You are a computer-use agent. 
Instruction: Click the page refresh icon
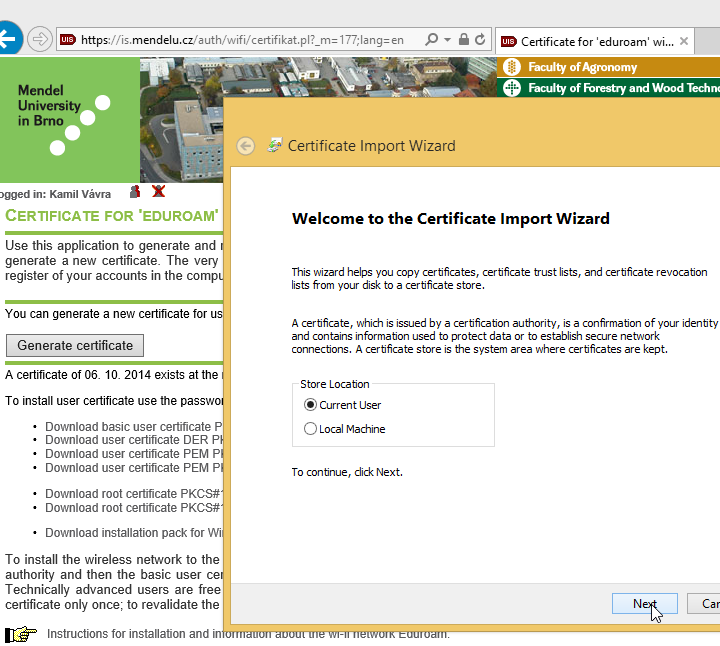[x=480, y=39]
